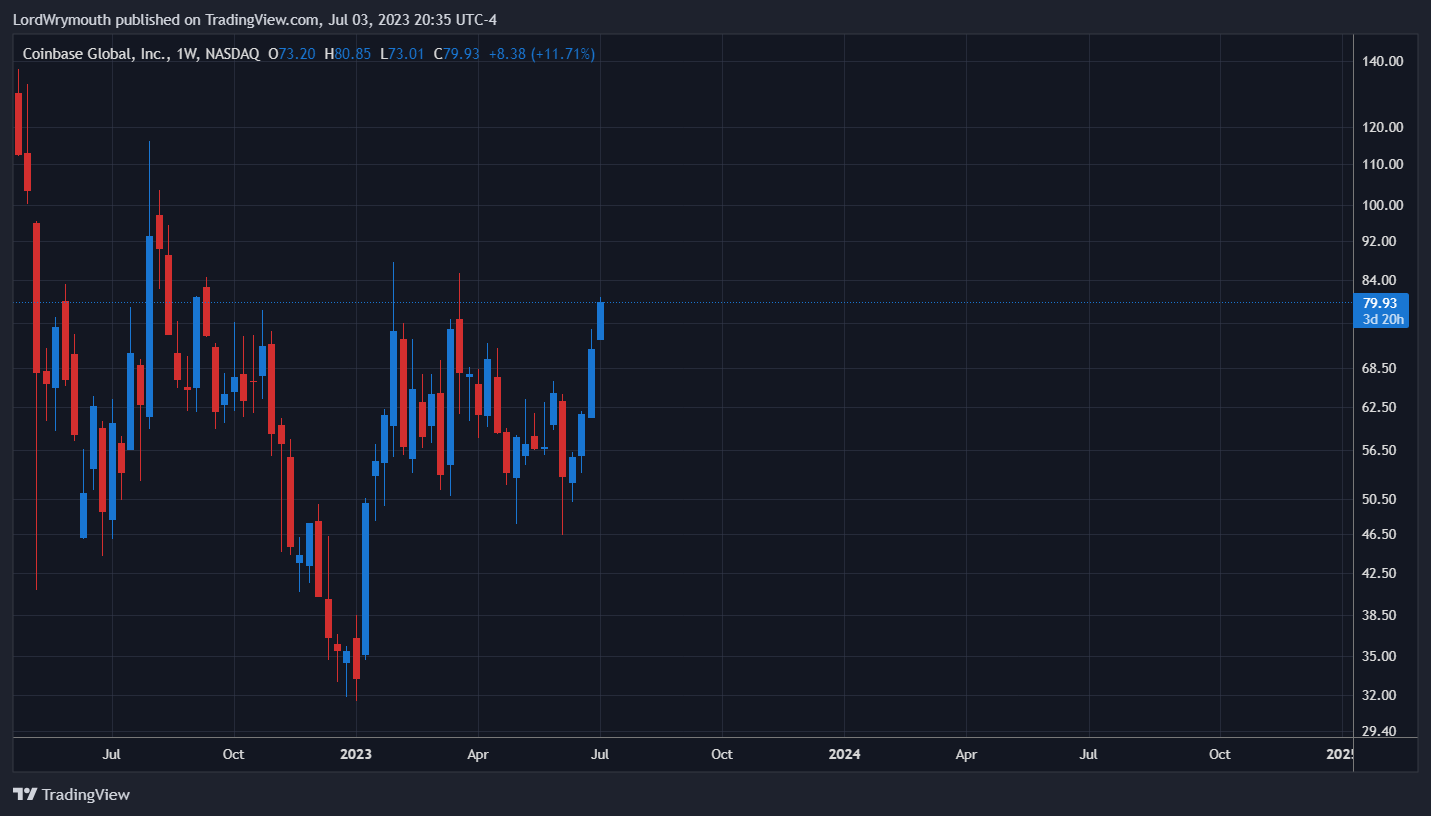Click the Apr label right after 2023
The width and height of the screenshot is (1431, 816).
pyautogui.click(x=478, y=754)
